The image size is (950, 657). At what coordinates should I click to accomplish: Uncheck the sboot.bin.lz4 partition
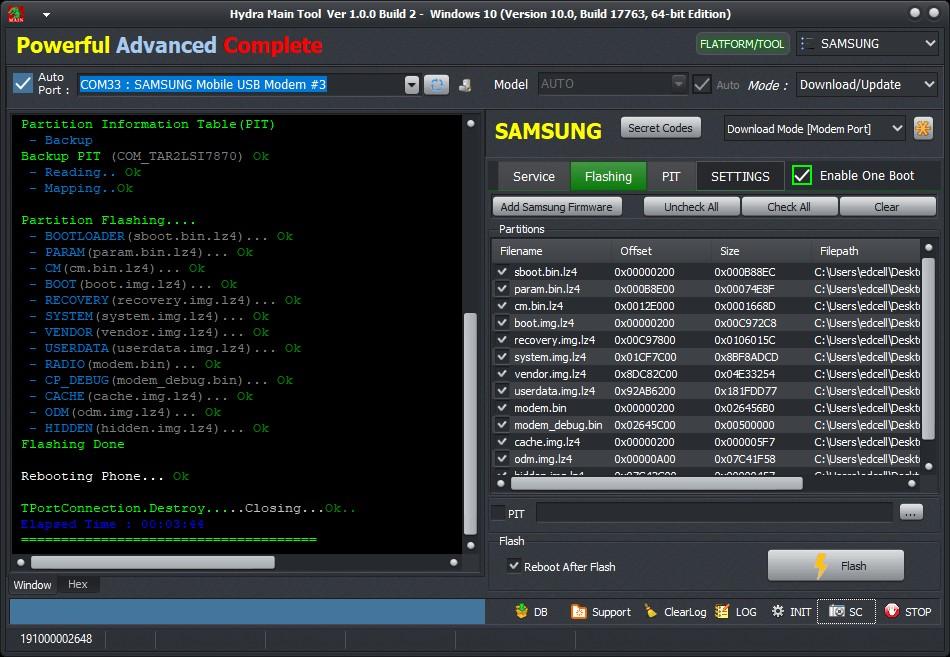[502, 272]
